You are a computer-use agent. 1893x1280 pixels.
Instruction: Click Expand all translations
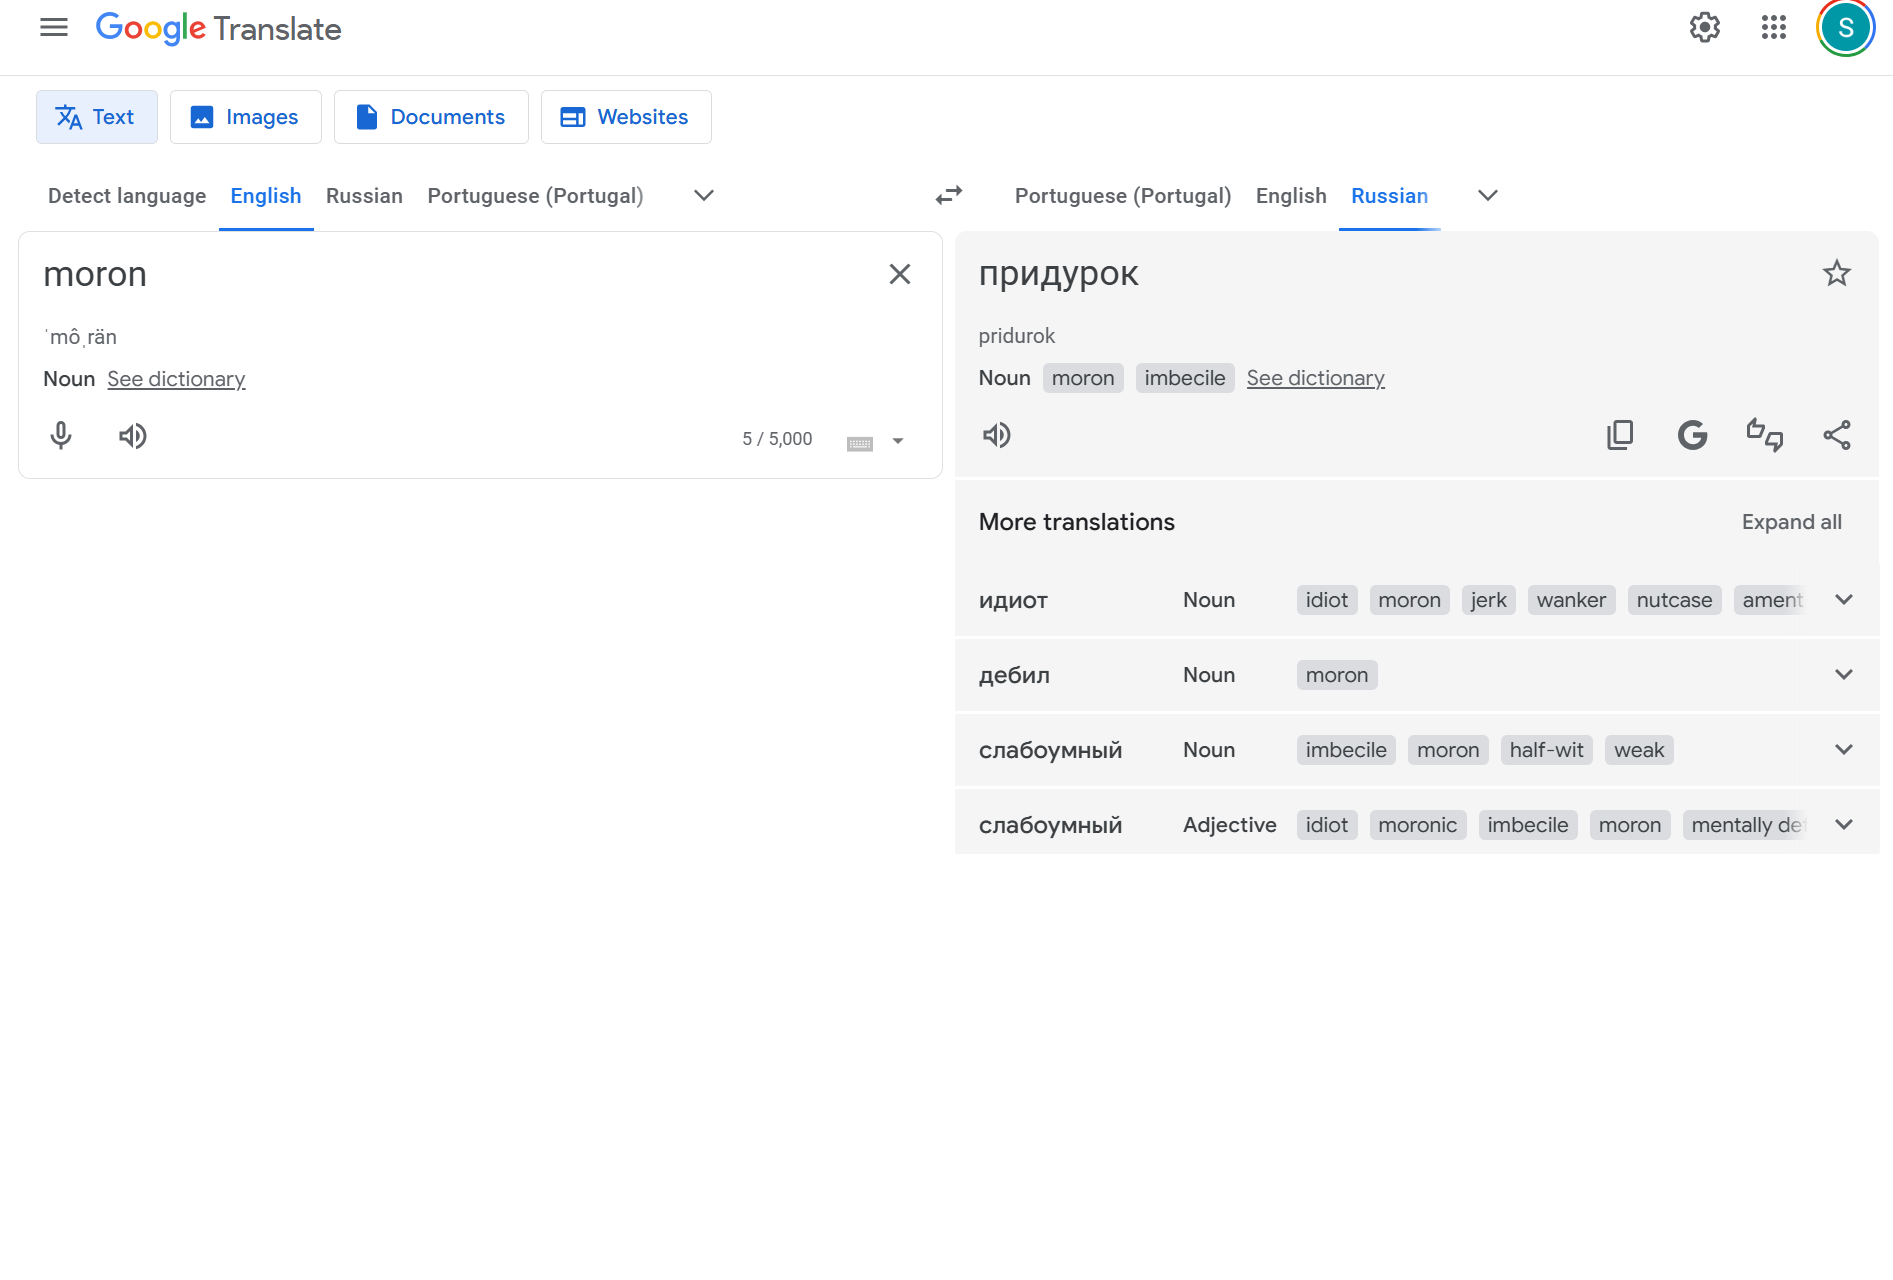[1791, 522]
